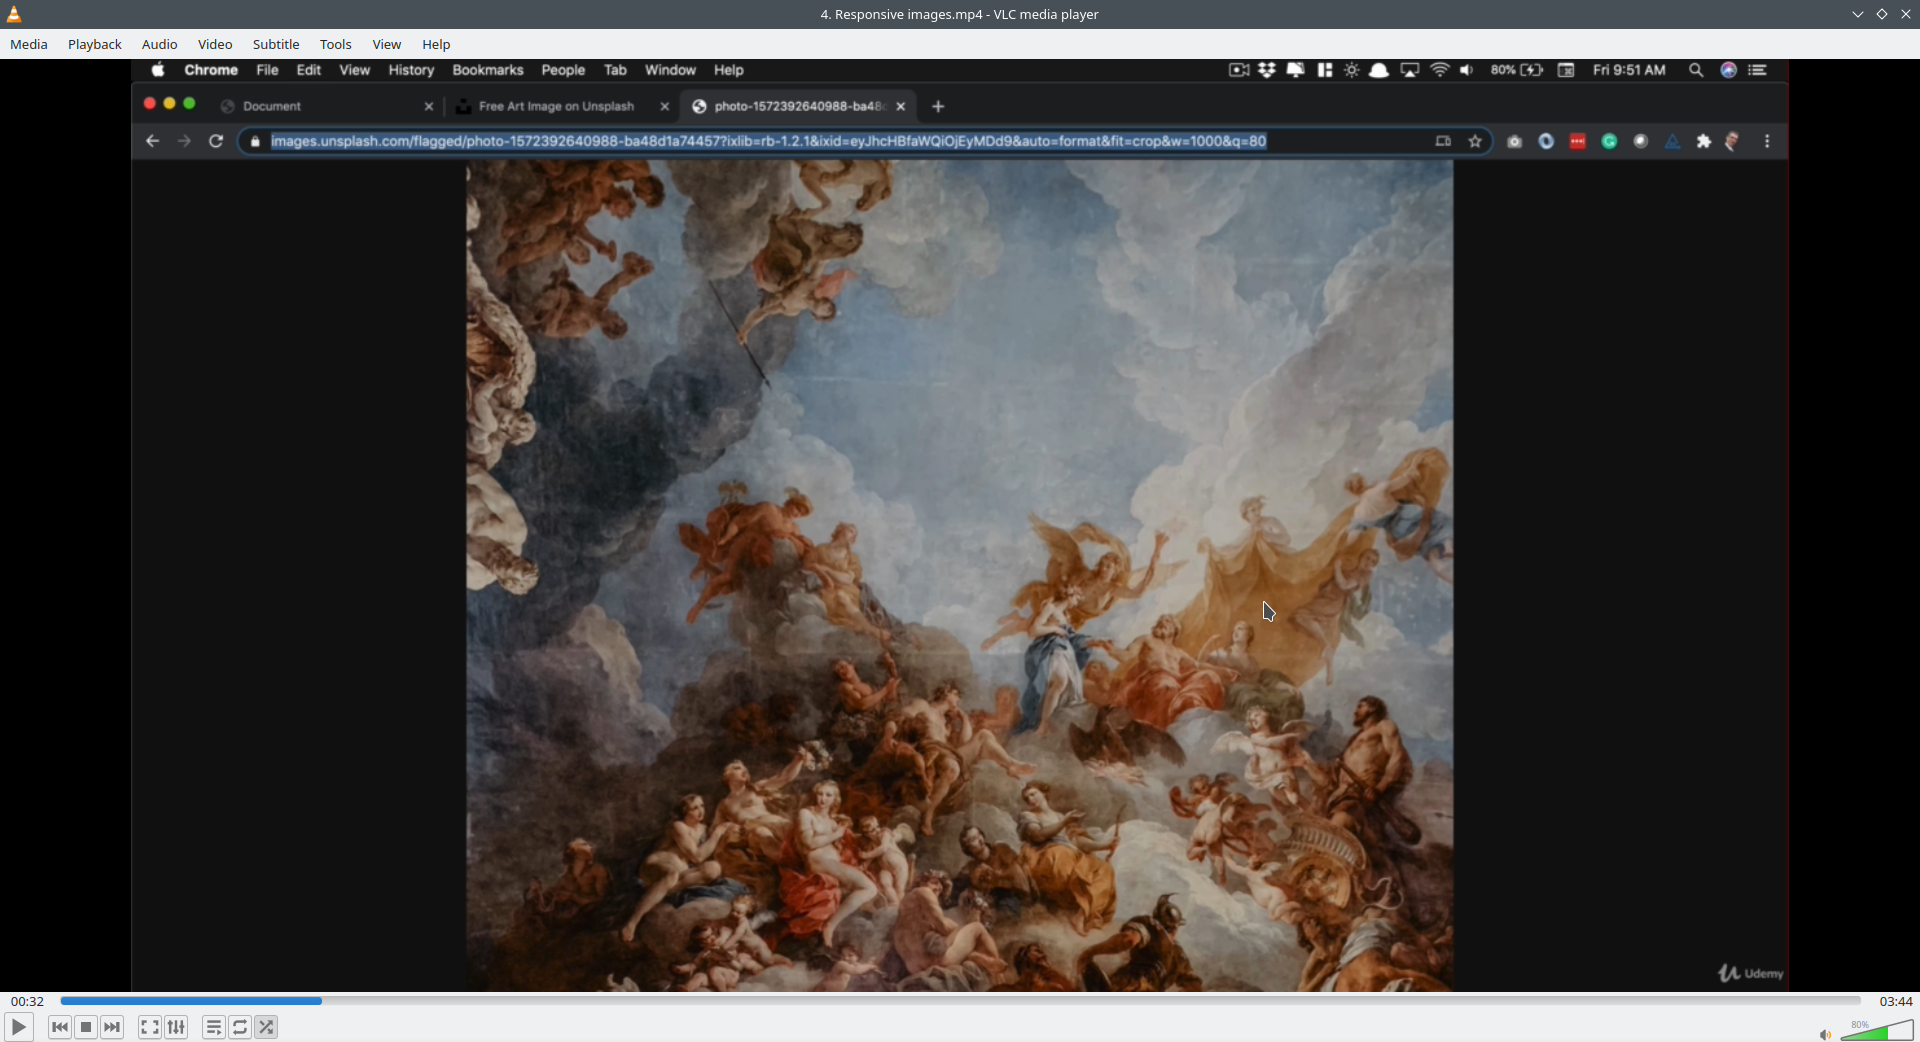This screenshot has width=1920, height=1042.
Task: Click the Apple logo in the video
Action: (158, 70)
